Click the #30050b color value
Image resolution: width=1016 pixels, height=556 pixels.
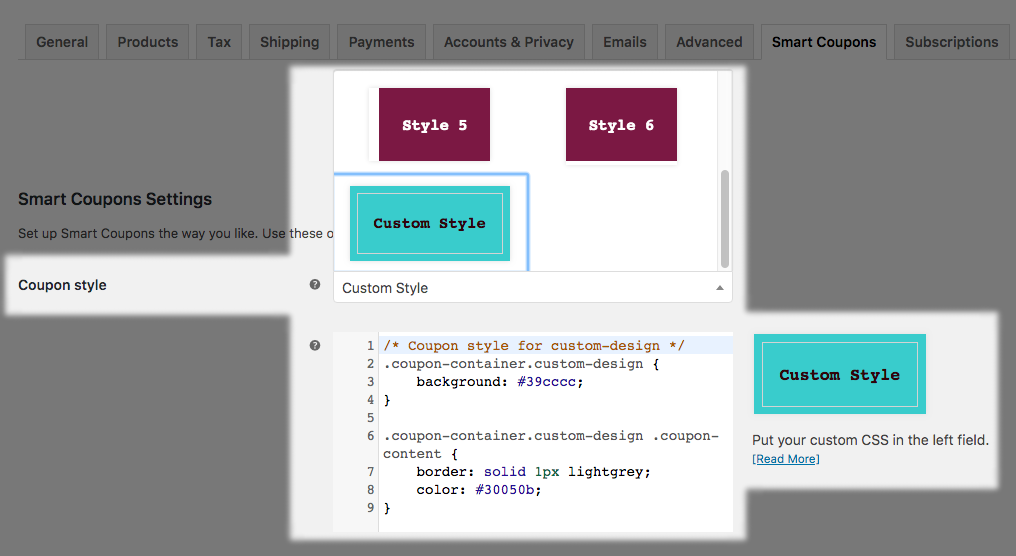point(505,490)
